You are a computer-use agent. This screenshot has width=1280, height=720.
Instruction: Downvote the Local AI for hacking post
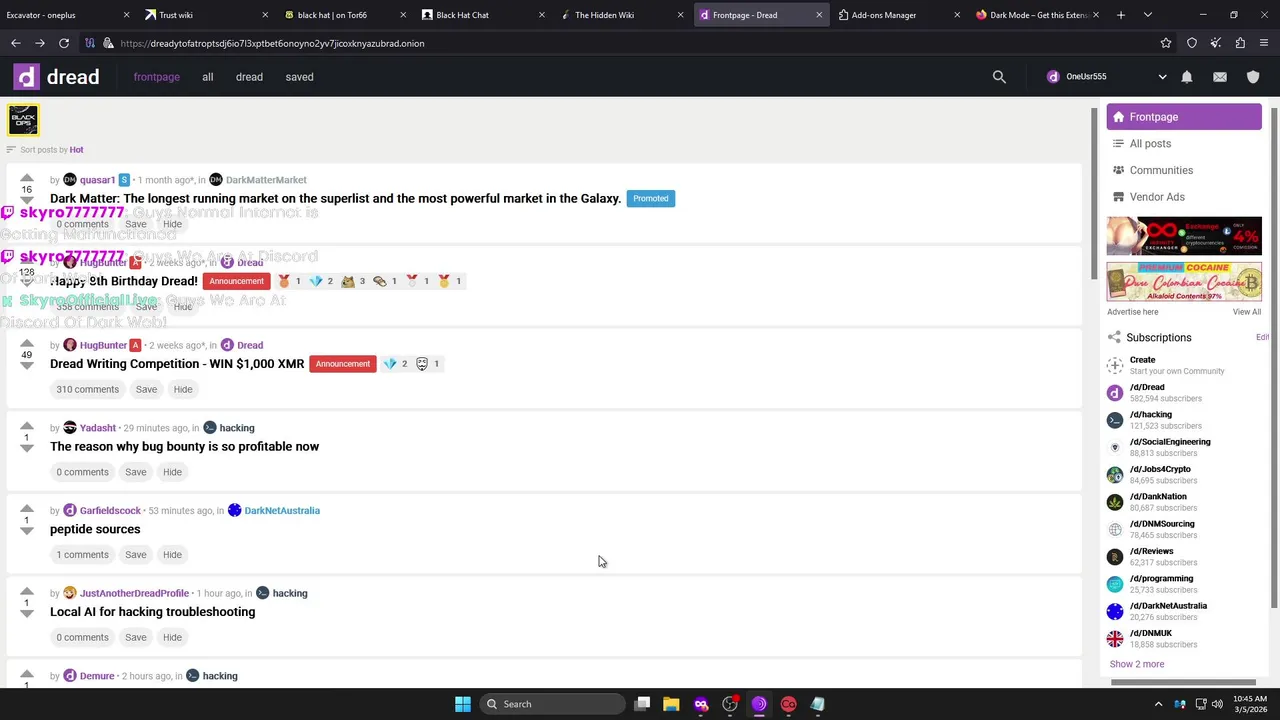[27, 614]
